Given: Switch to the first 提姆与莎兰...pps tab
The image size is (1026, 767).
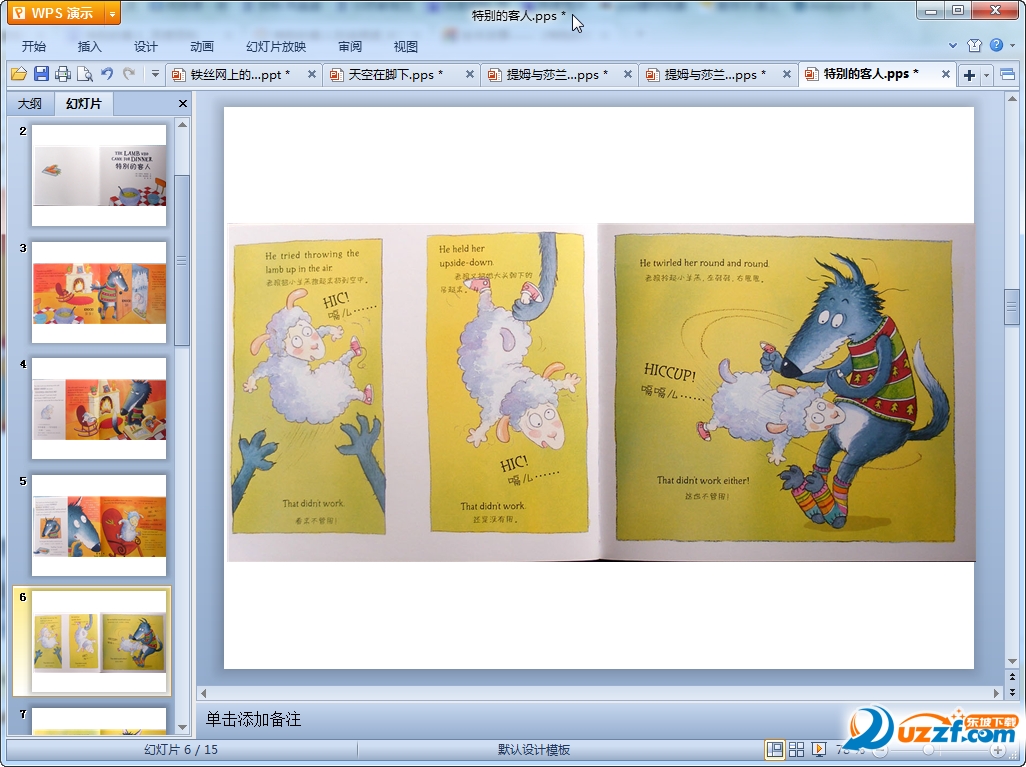Looking at the screenshot, I should [x=557, y=75].
